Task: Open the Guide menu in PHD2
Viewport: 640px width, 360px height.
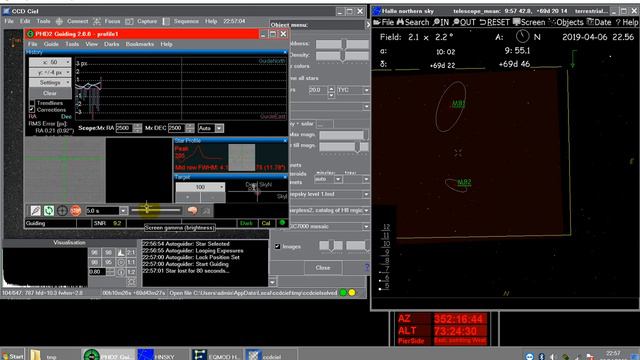Action: [51, 44]
